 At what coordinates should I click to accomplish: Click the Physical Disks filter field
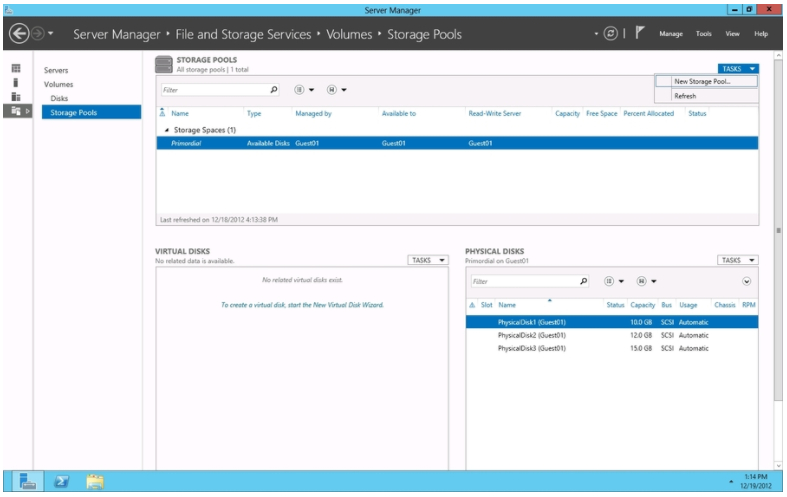pyautogui.click(x=524, y=282)
